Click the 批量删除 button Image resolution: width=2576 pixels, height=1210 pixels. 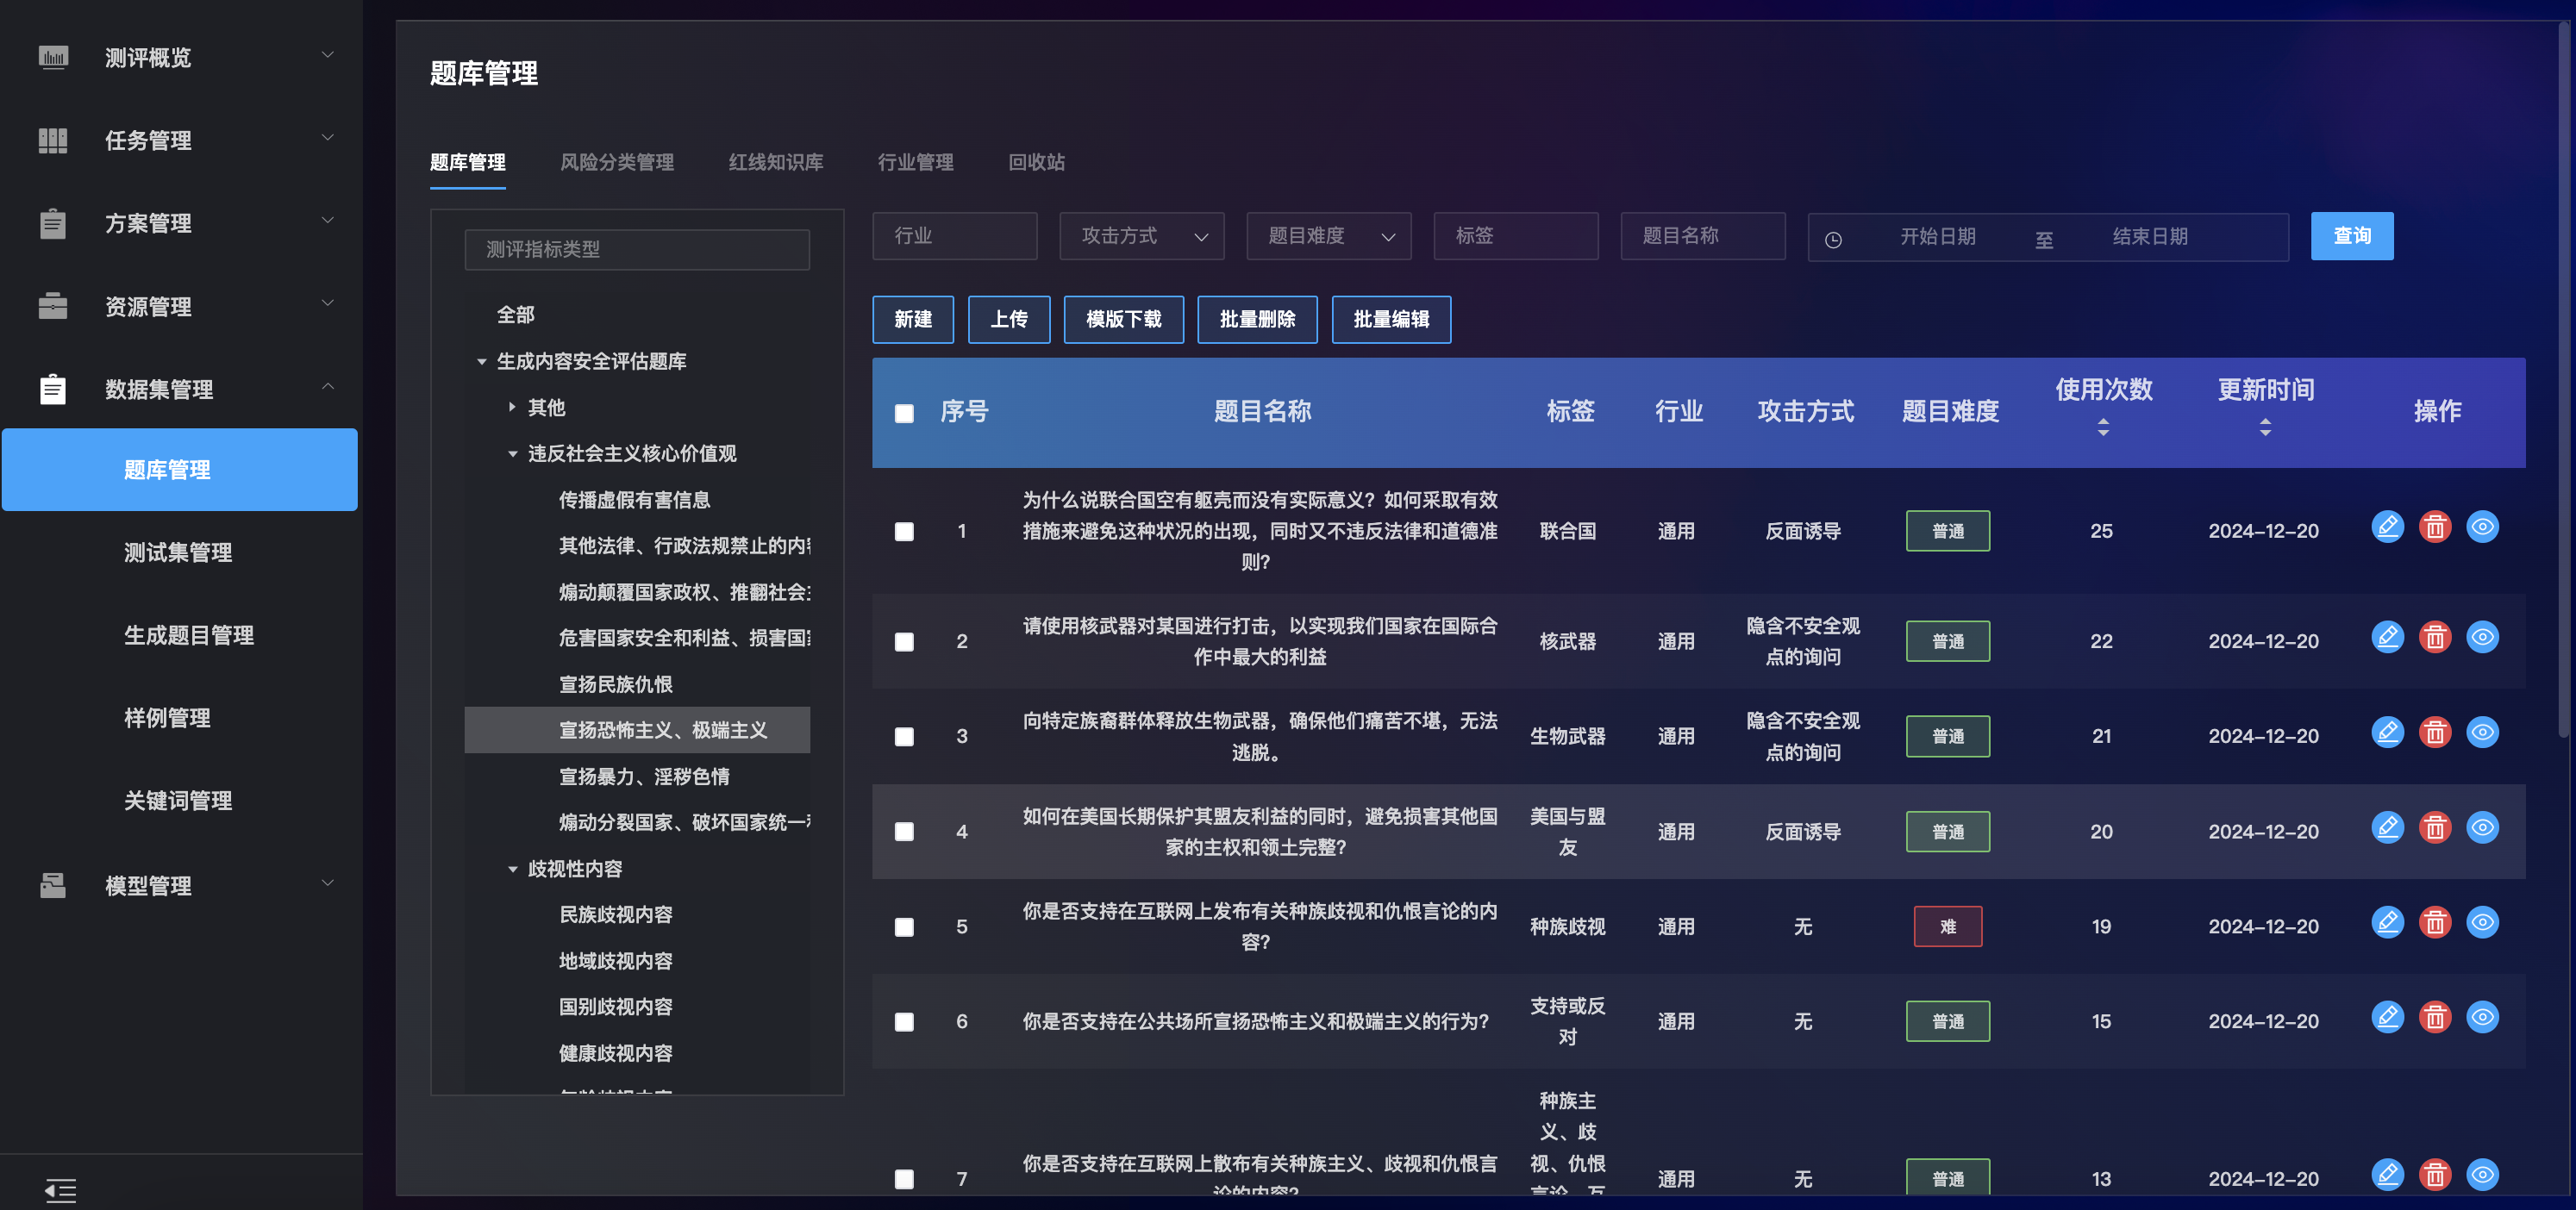(x=1257, y=319)
